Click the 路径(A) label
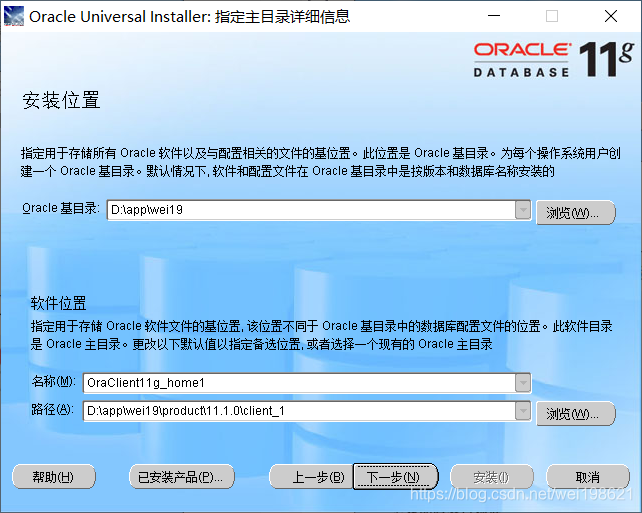This screenshot has height=513, width=642. 52,409
